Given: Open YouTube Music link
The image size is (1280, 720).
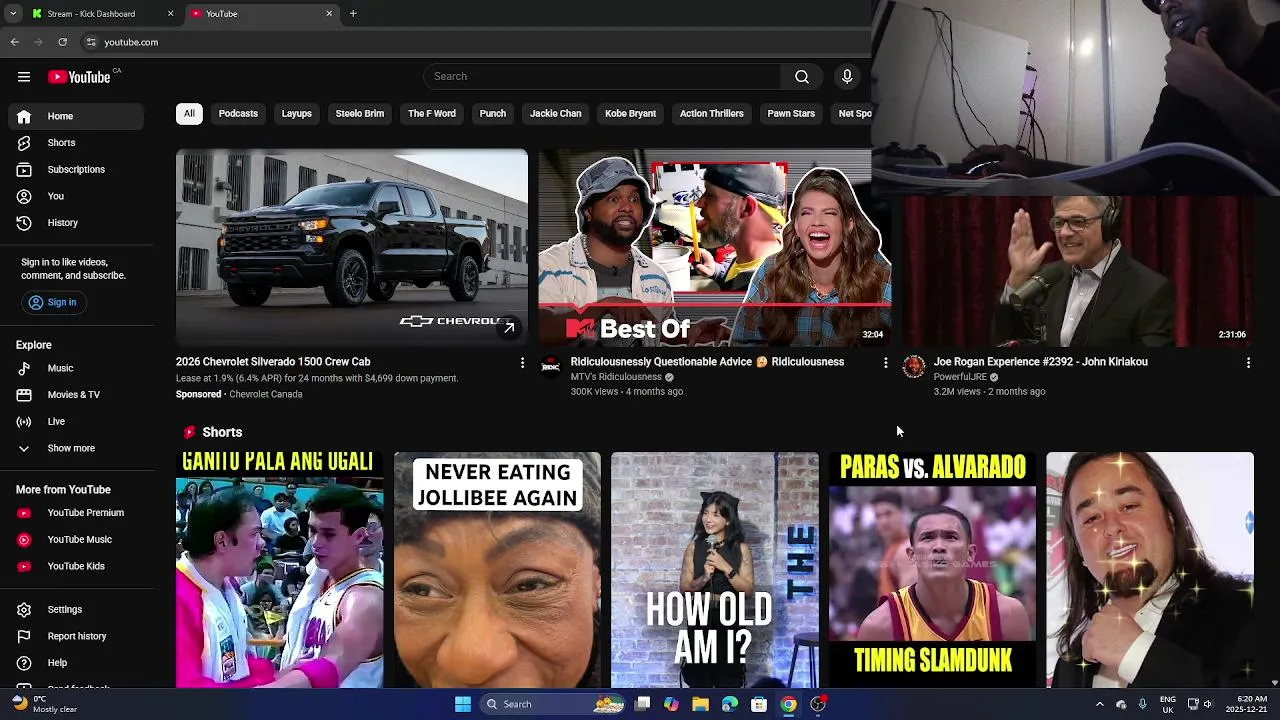Looking at the screenshot, I should coord(76,540).
